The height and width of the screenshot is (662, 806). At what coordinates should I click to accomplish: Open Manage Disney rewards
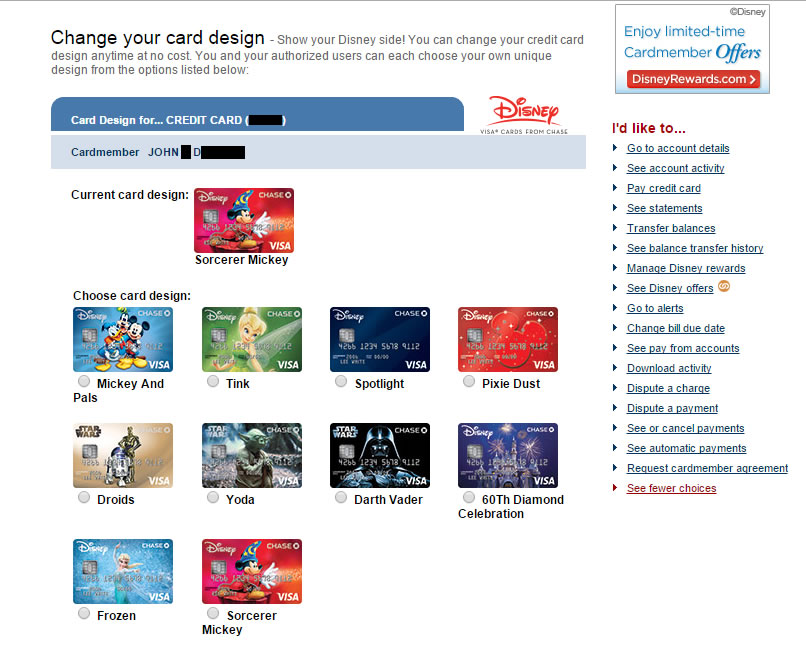pyautogui.click(x=685, y=268)
